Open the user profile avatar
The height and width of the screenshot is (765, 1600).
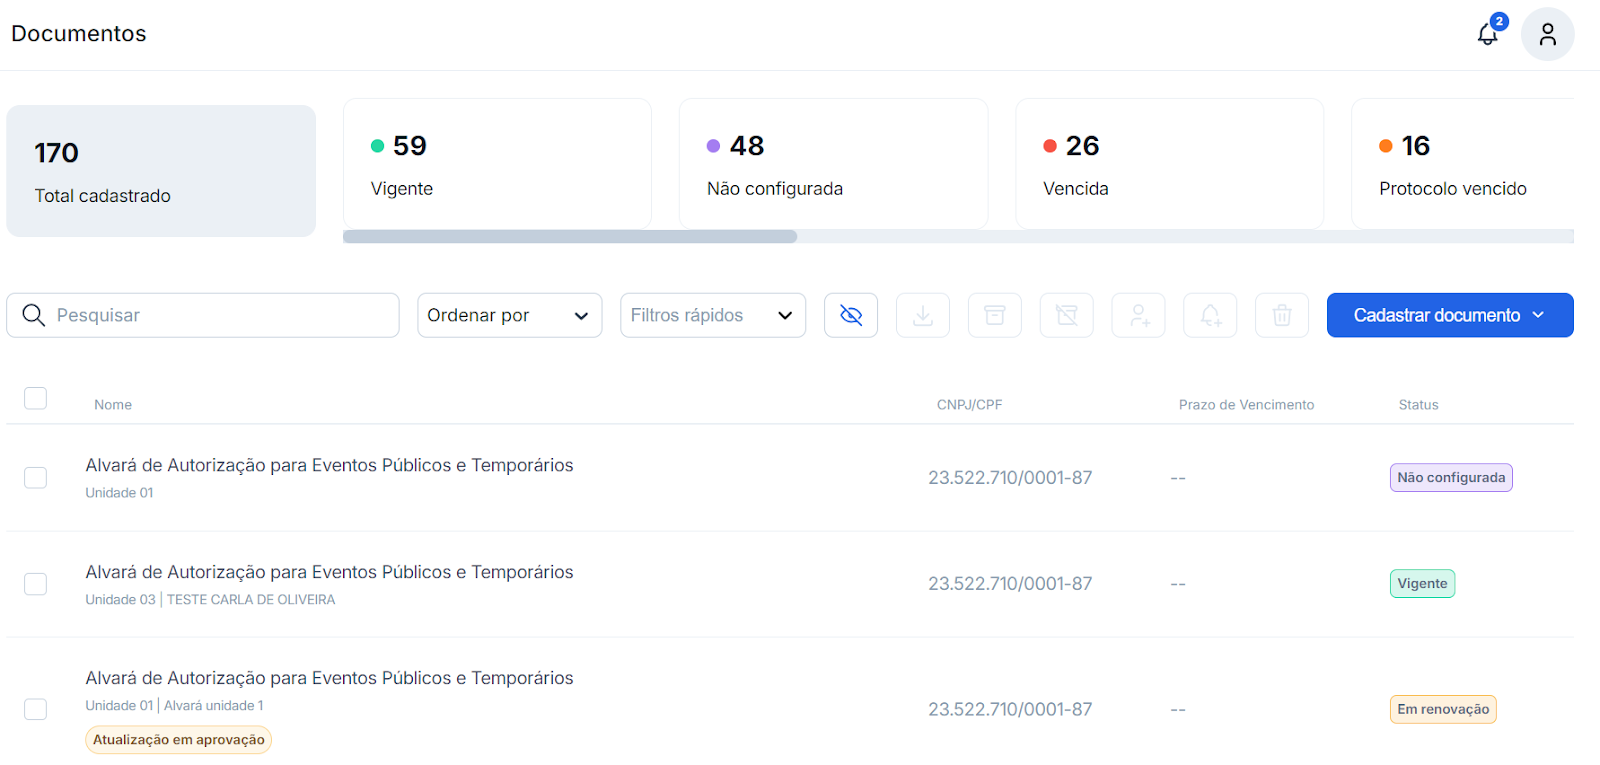coord(1547,34)
